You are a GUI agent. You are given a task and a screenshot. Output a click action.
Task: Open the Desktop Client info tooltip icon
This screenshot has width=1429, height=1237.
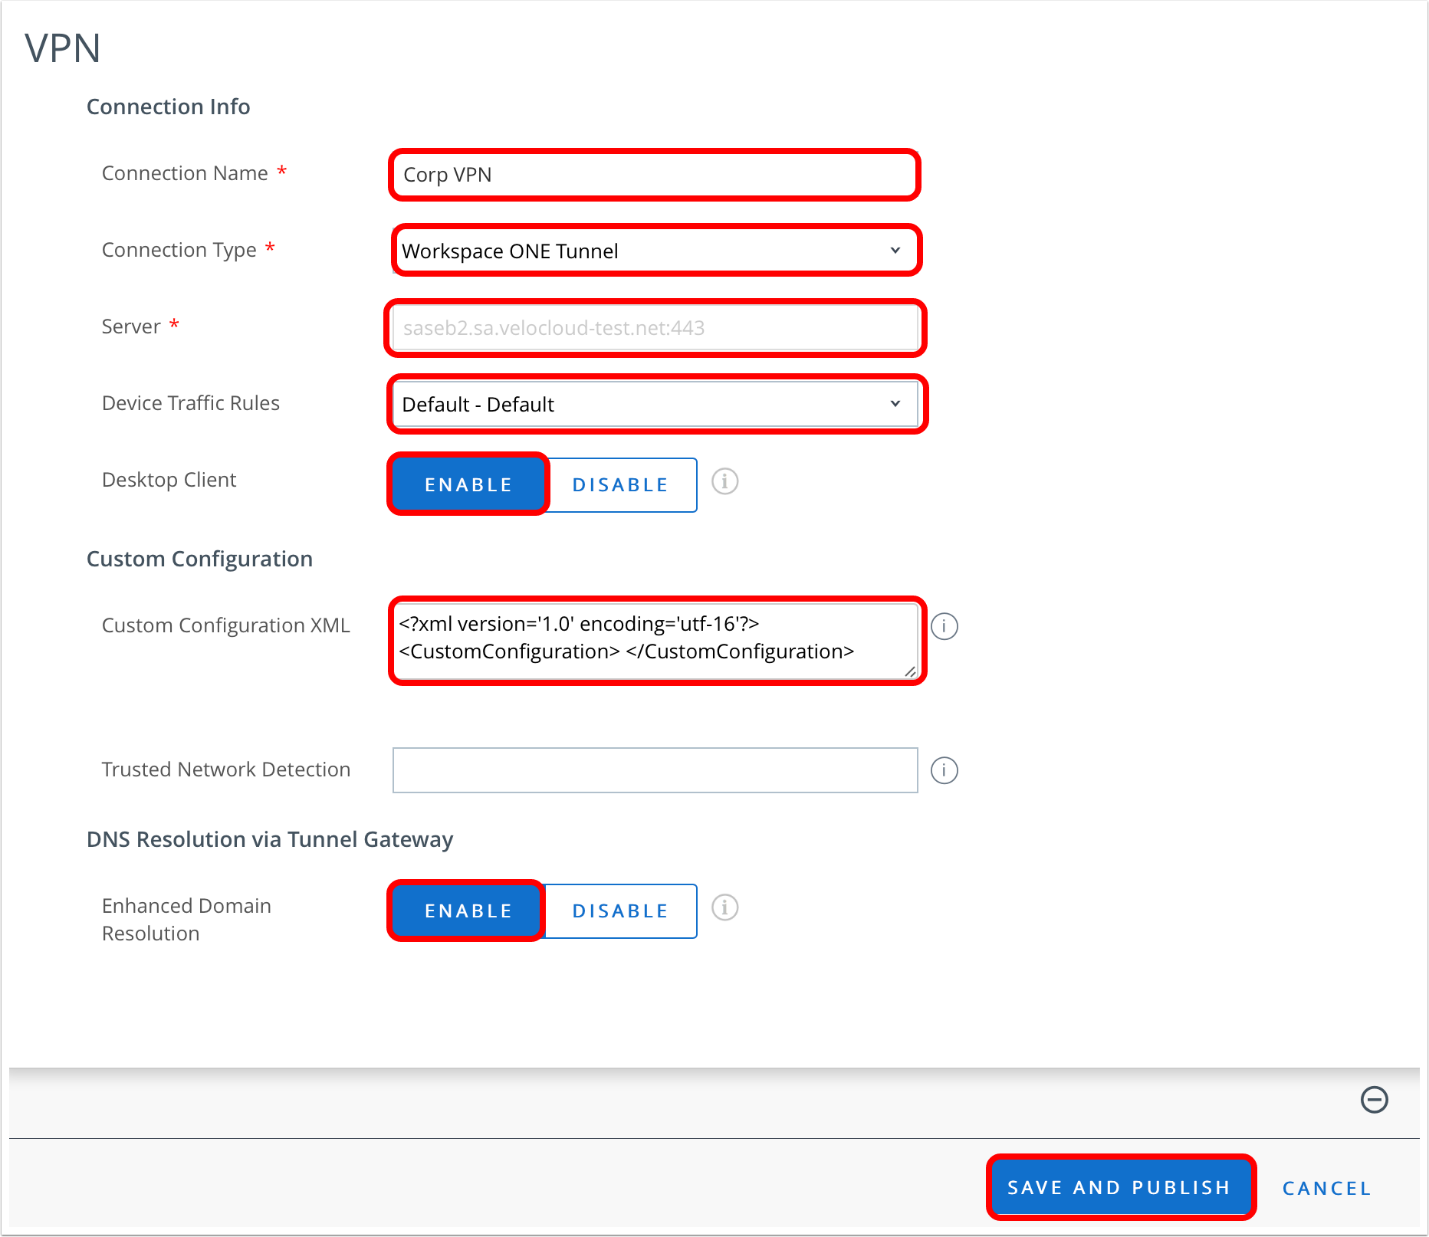724,482
